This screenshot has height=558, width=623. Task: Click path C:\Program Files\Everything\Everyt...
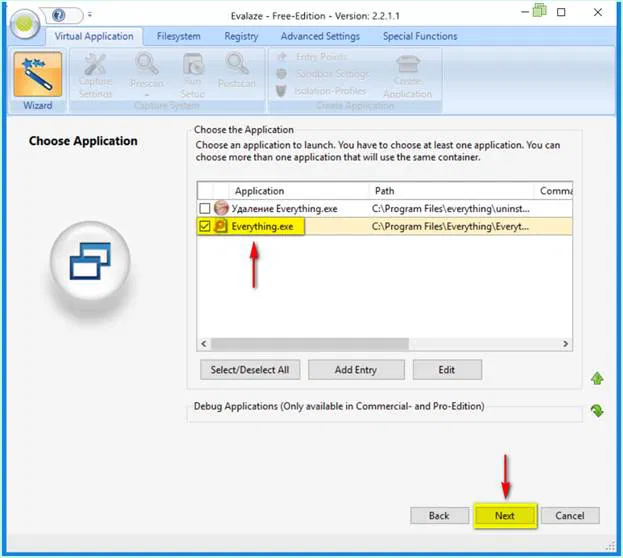[451, 227]
